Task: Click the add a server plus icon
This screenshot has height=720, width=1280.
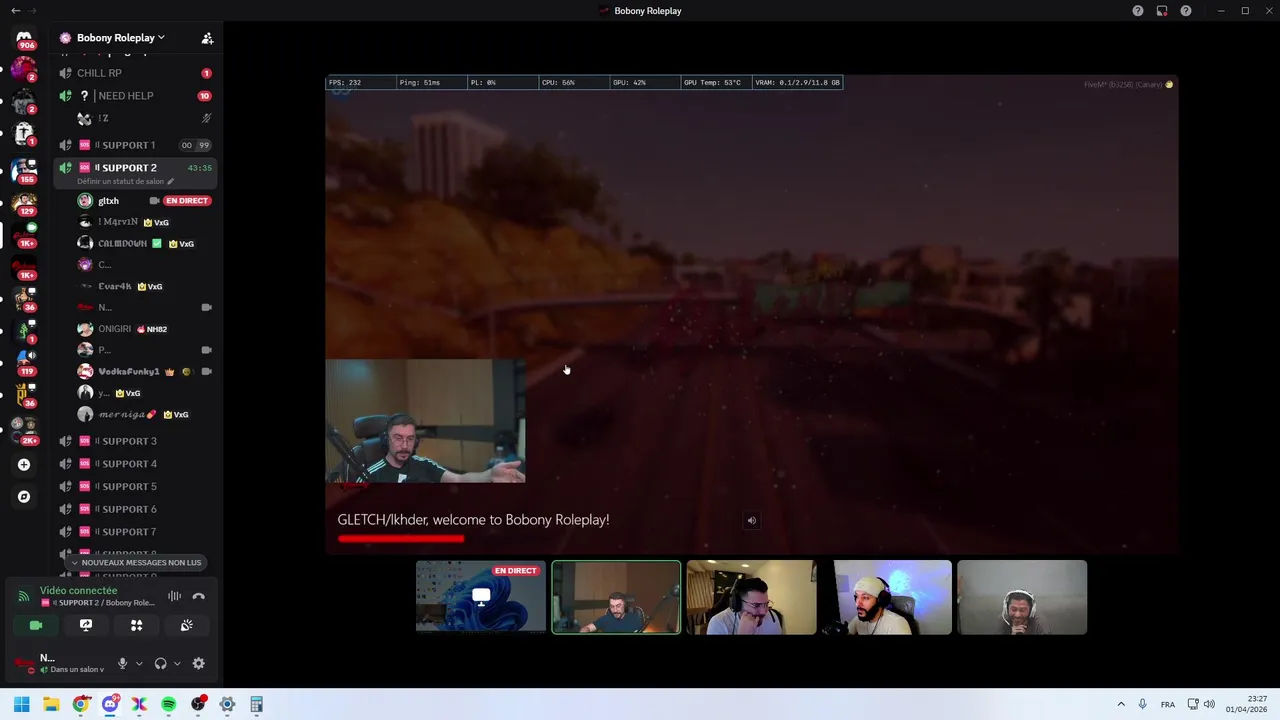Action: [x=24, y=465]
